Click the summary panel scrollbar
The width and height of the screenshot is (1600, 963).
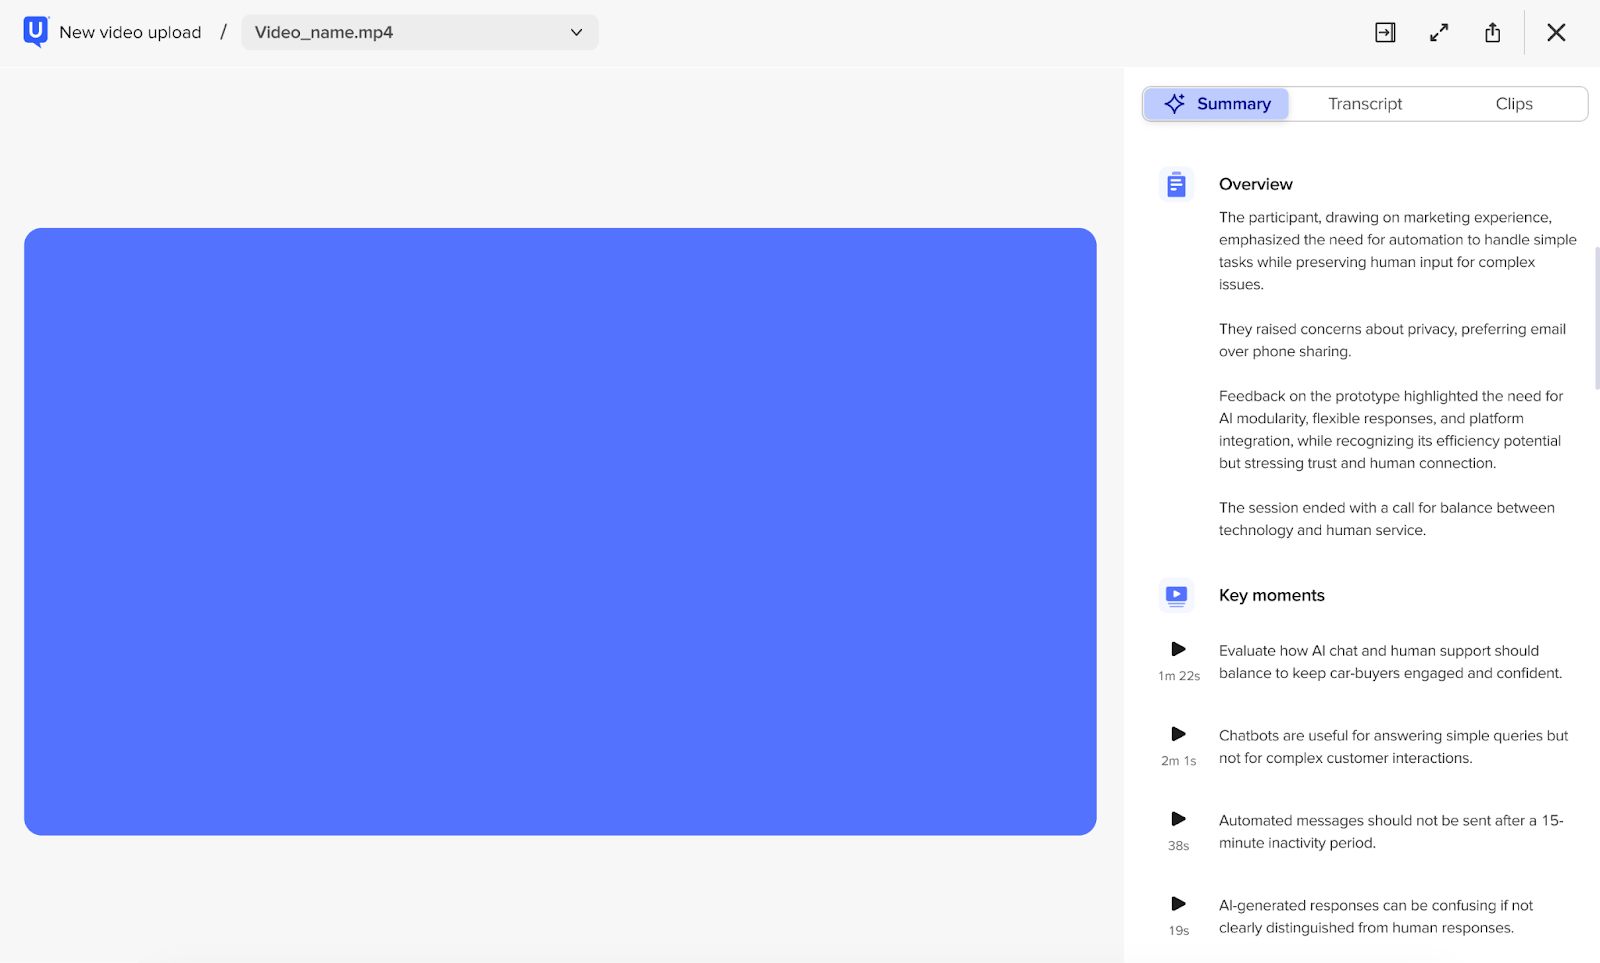click(x=1596, y=318)
